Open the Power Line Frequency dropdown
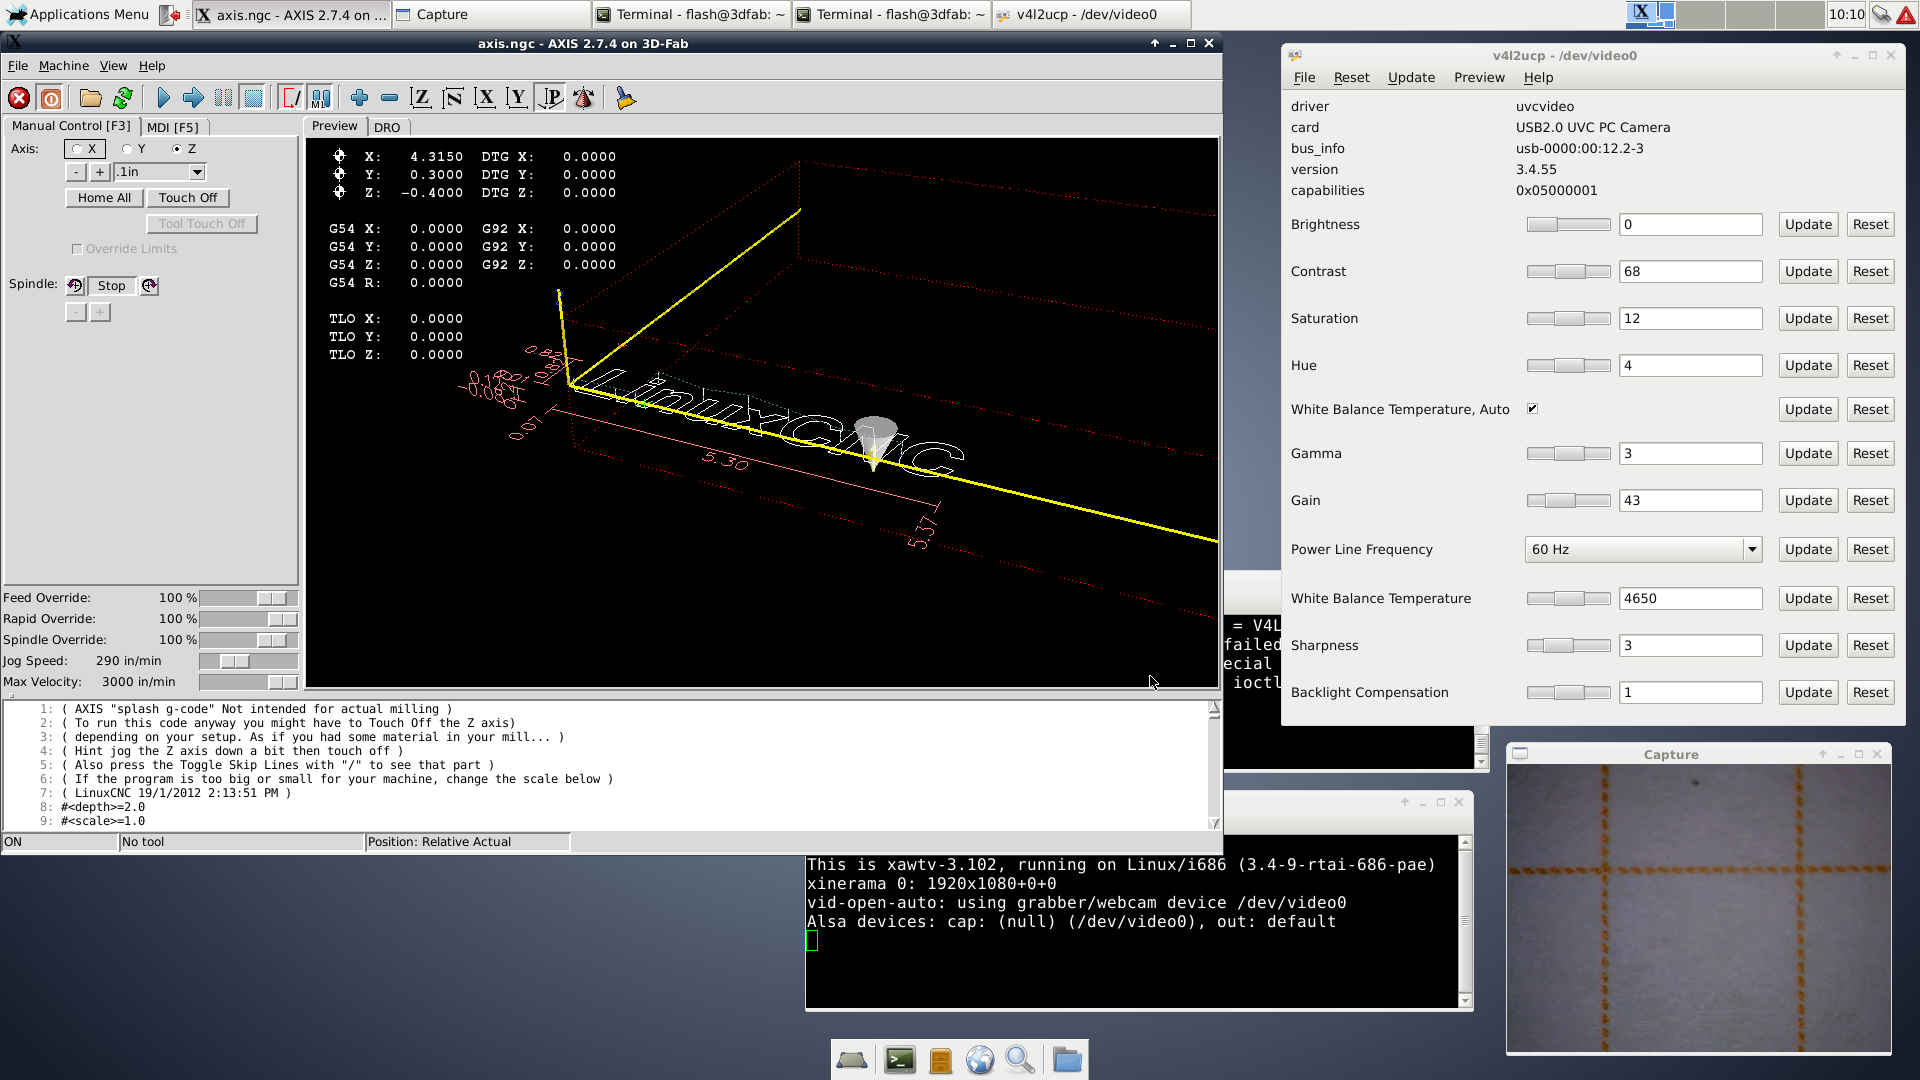The height and width of the screenshot is (1080, 1920). tap(1642, 550)
